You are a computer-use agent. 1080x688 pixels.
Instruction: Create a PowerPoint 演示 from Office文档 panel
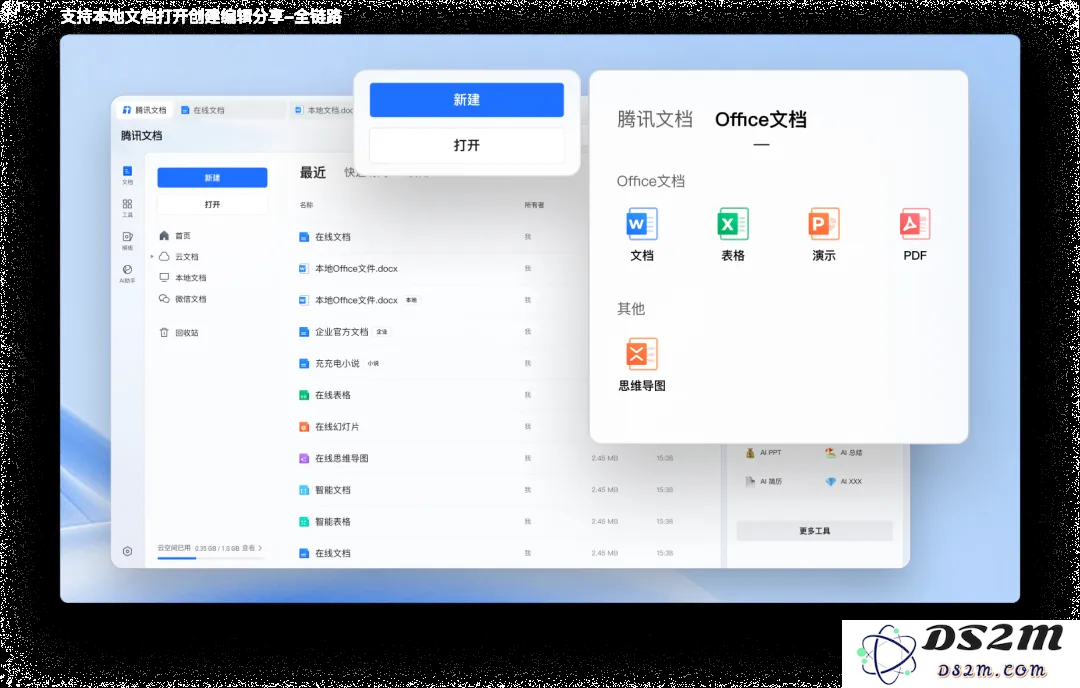(x=824, y=234)
